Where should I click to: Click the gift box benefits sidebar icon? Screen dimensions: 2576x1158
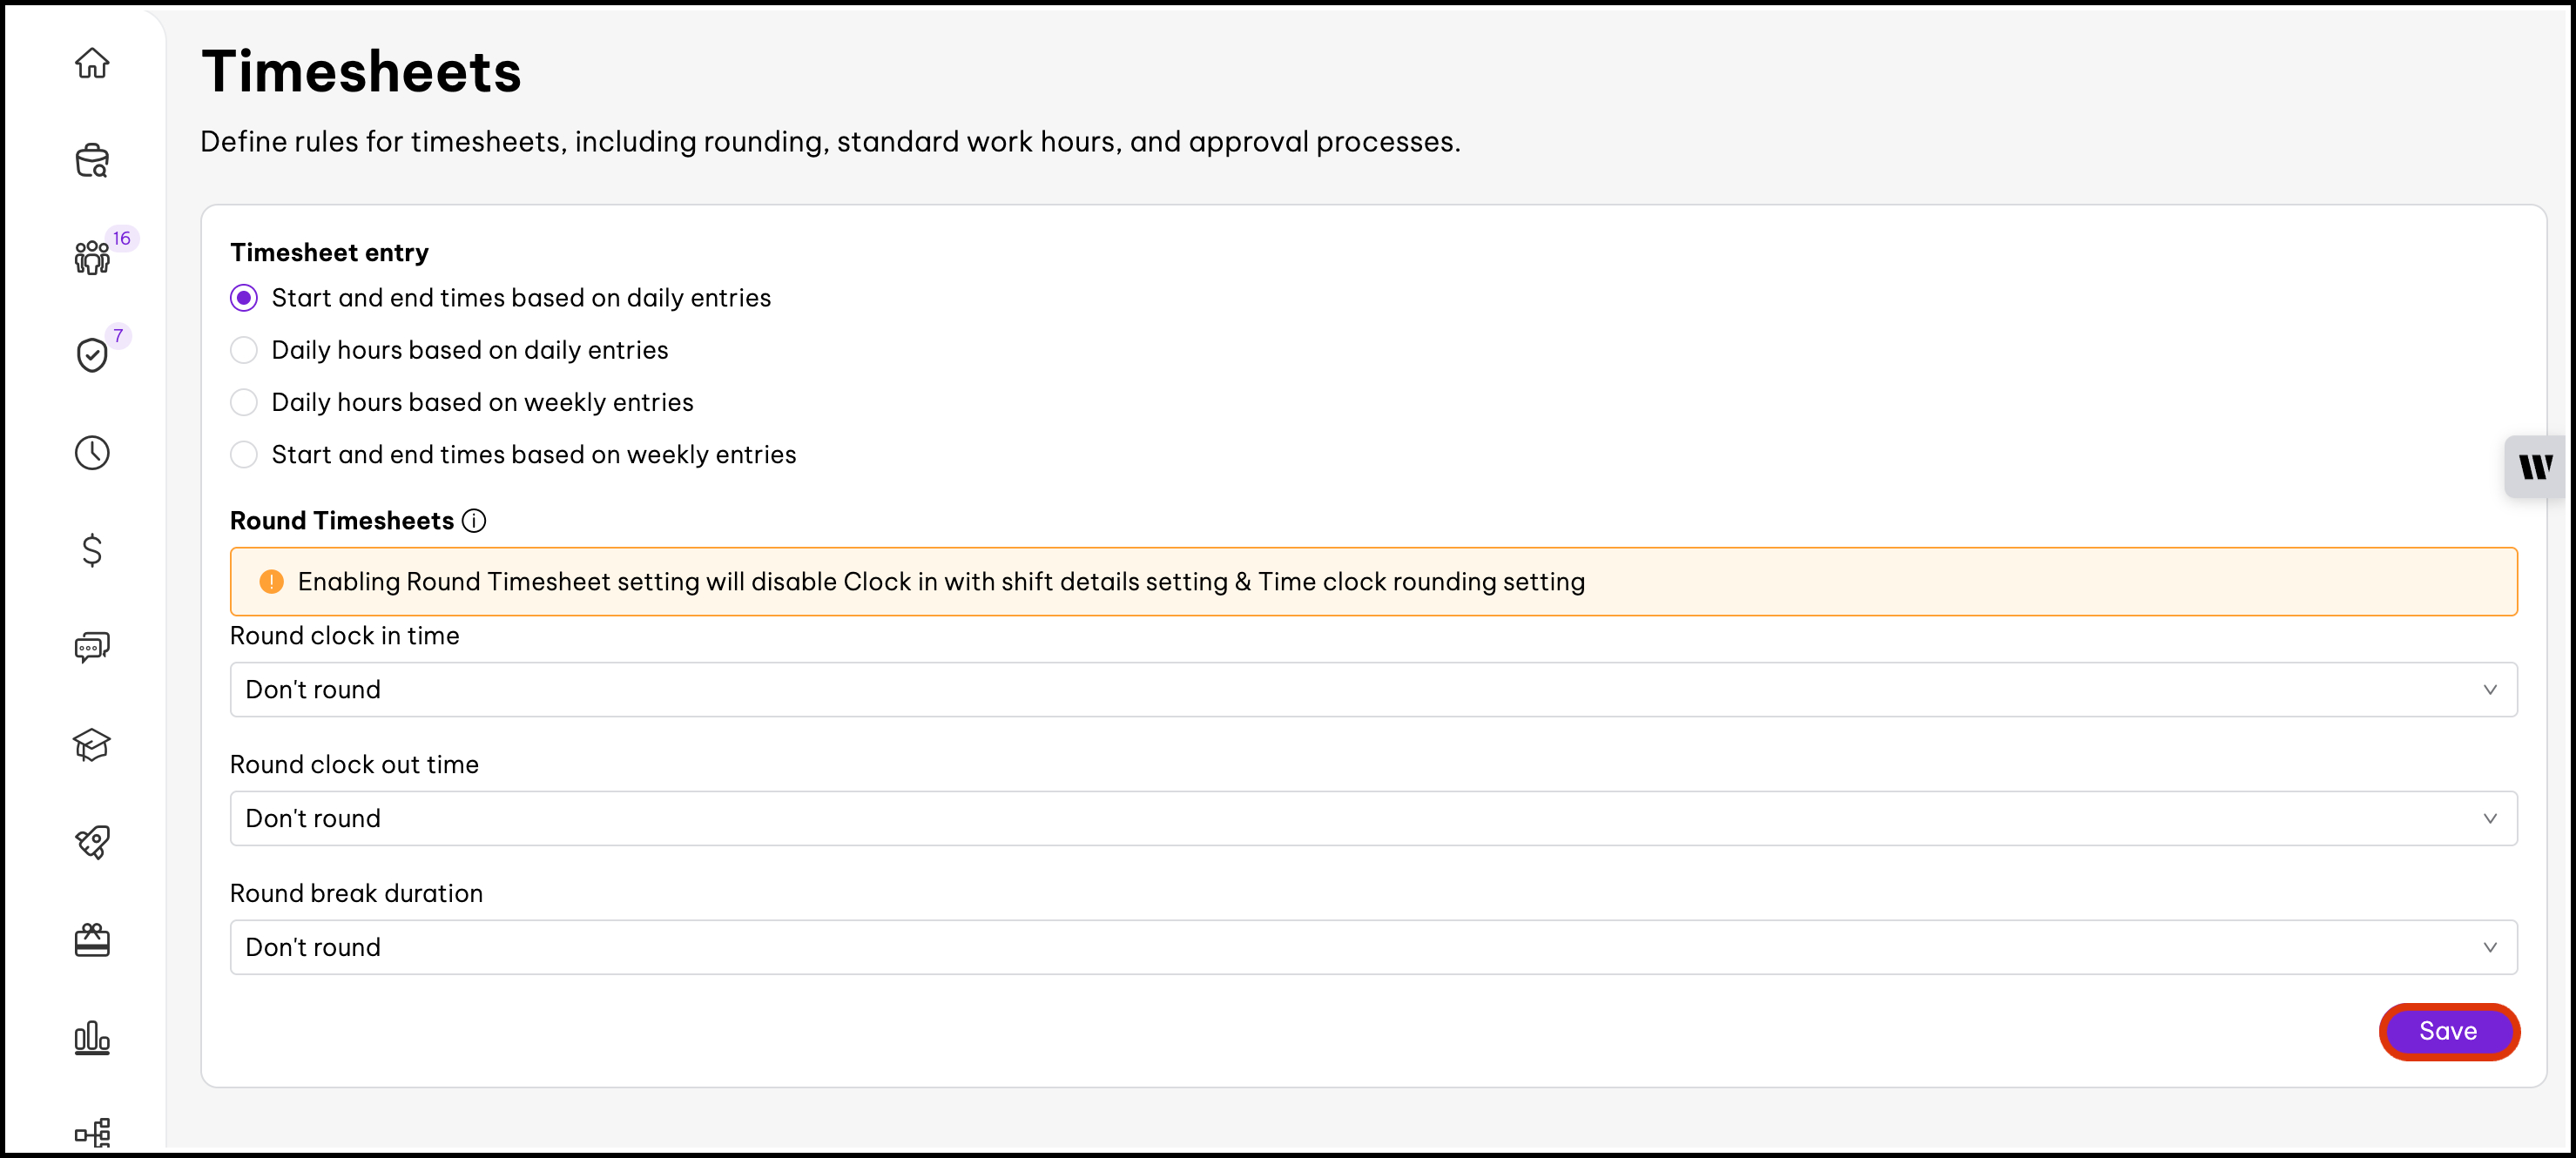[x=92, y=940]
